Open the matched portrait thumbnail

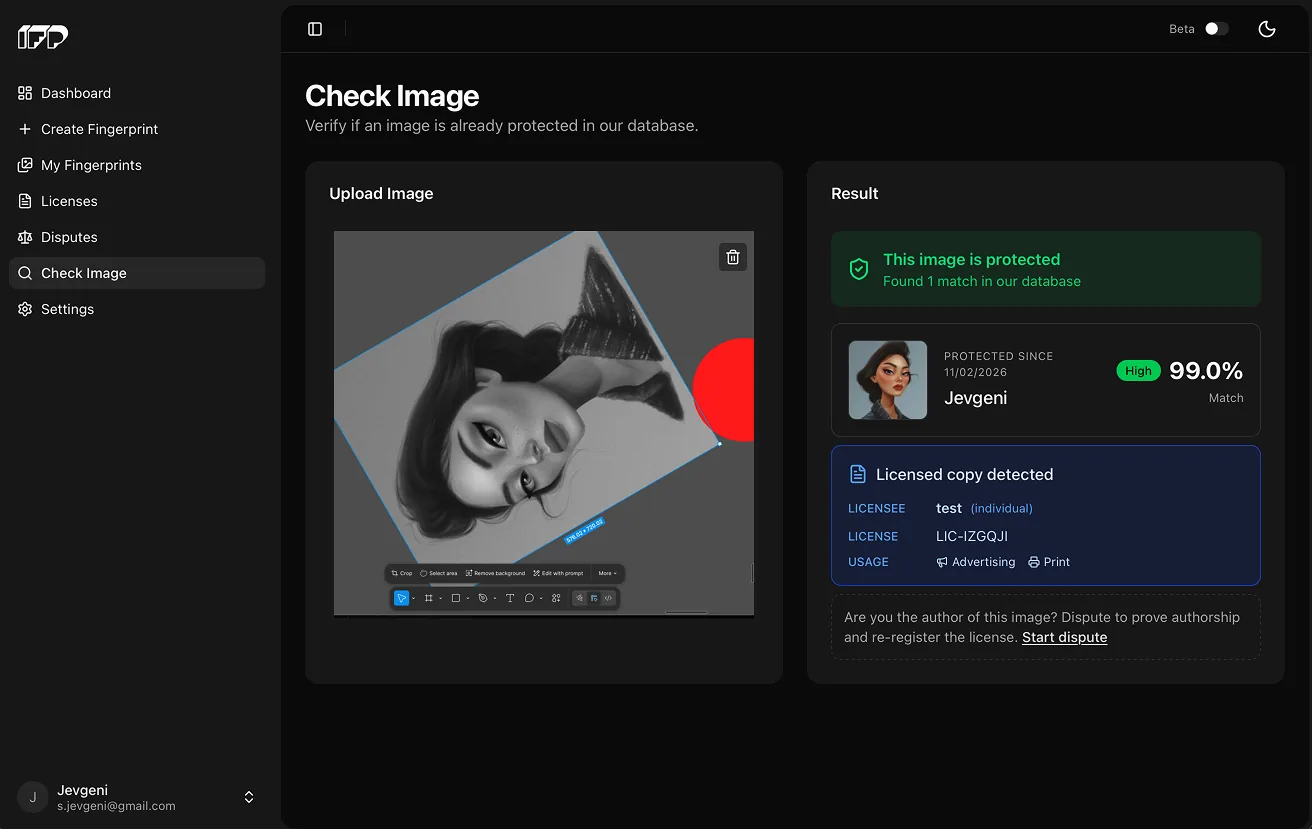point(888,380)
